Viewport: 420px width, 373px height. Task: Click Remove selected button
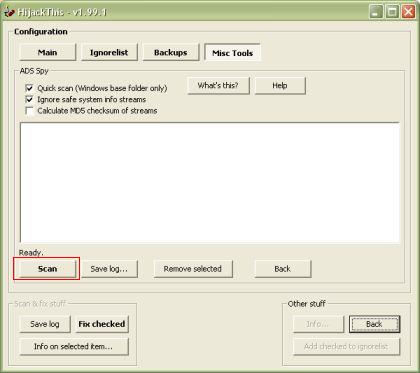(193, 269)
